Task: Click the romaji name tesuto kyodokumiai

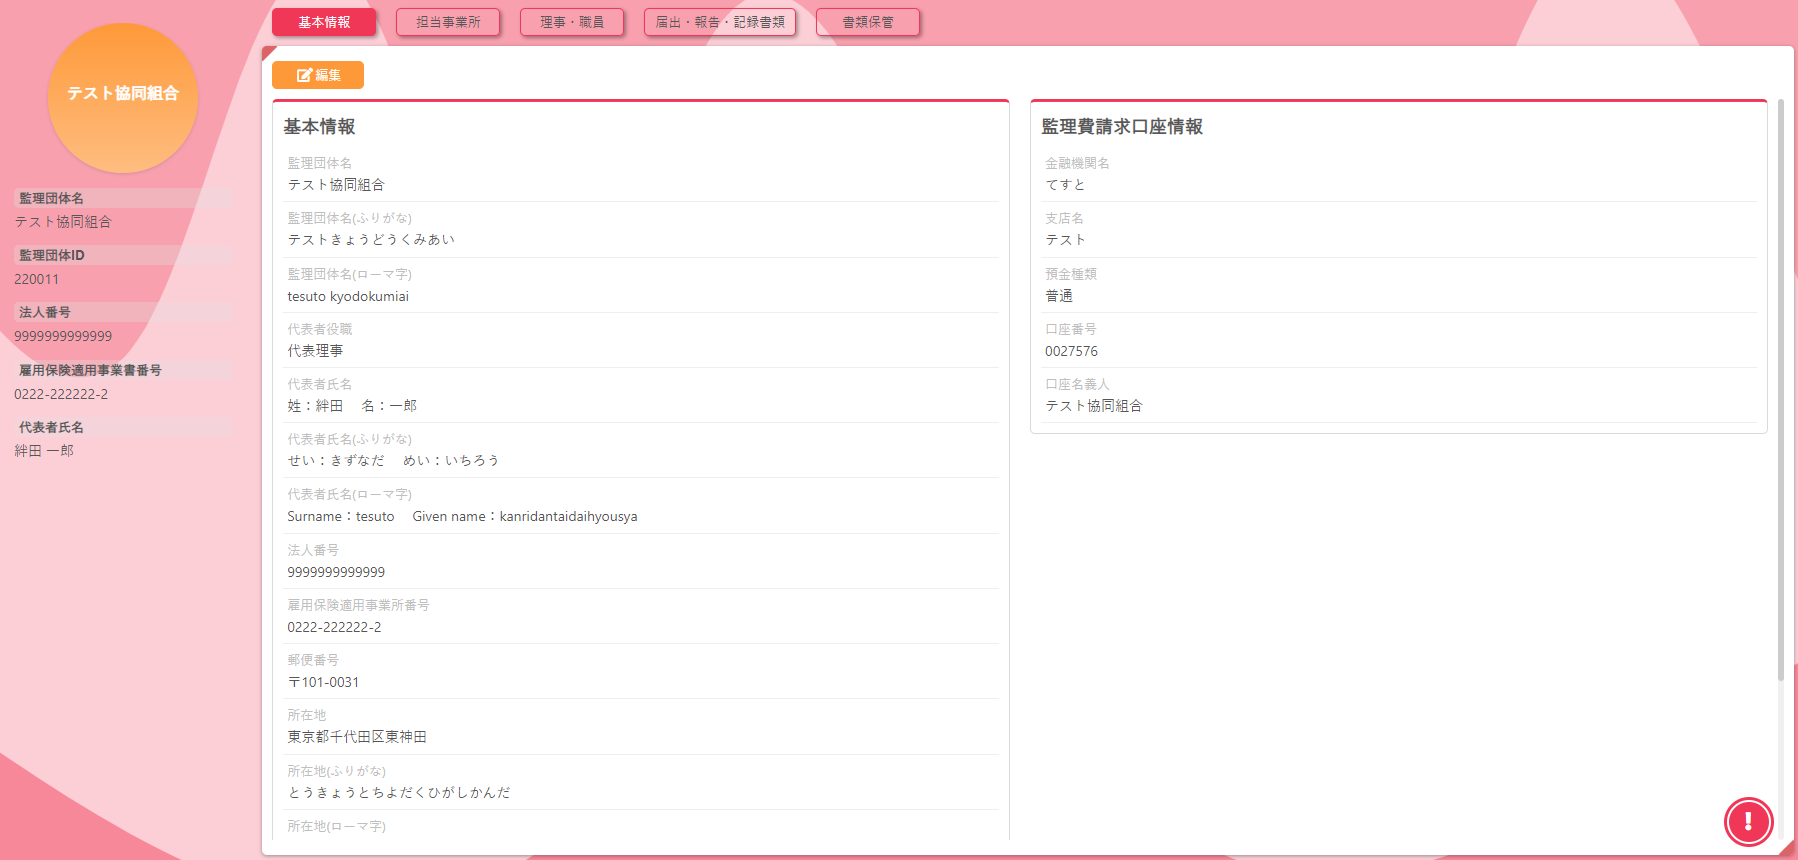Action: (x=348, y=296)
